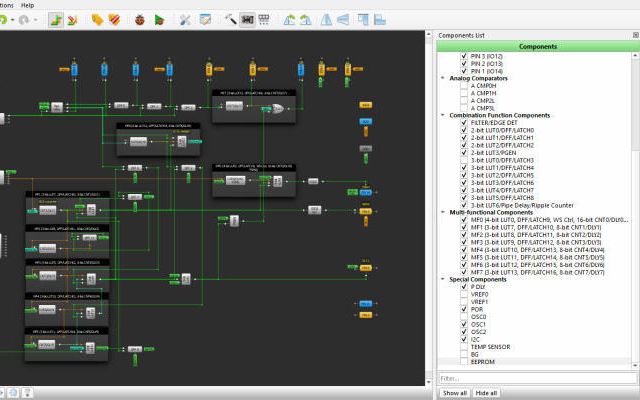Click the orange label tag icon

[97, 19]
